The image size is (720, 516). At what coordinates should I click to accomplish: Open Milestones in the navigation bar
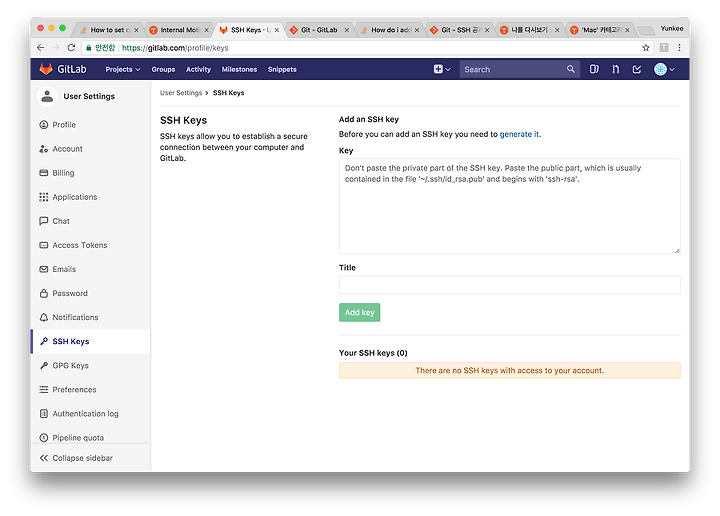click(239, 69)
